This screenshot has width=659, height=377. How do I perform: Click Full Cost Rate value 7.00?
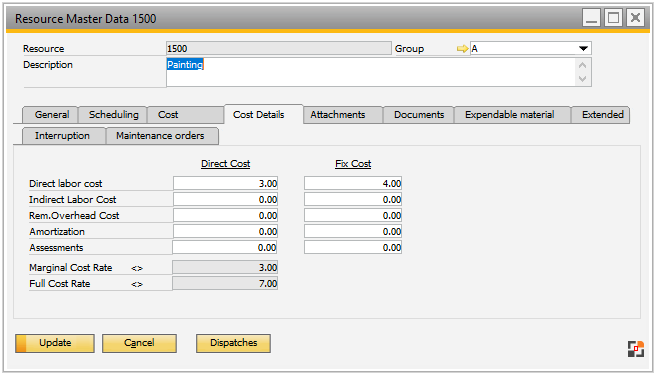225,284
